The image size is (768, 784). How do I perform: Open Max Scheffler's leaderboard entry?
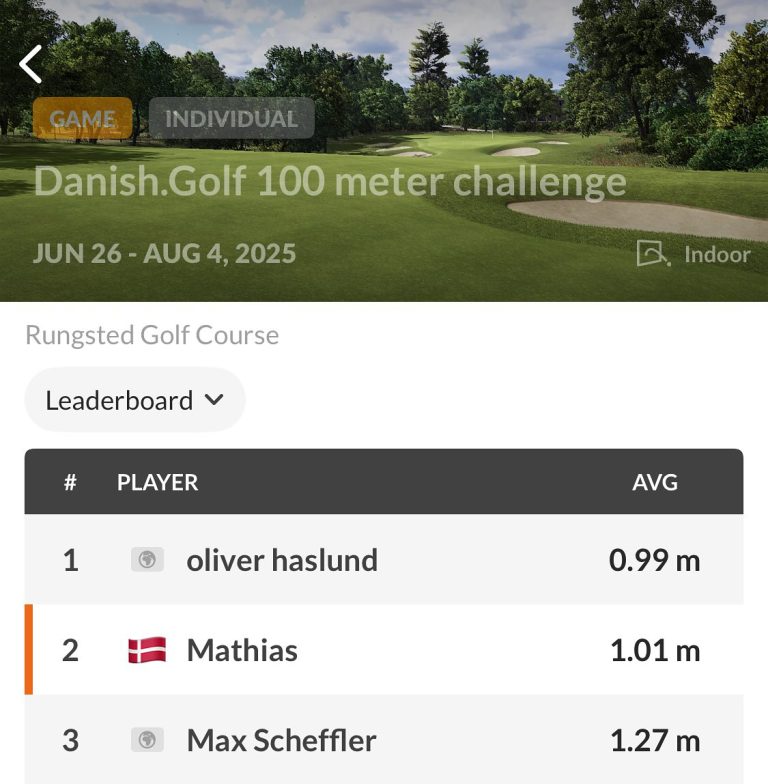384,740
